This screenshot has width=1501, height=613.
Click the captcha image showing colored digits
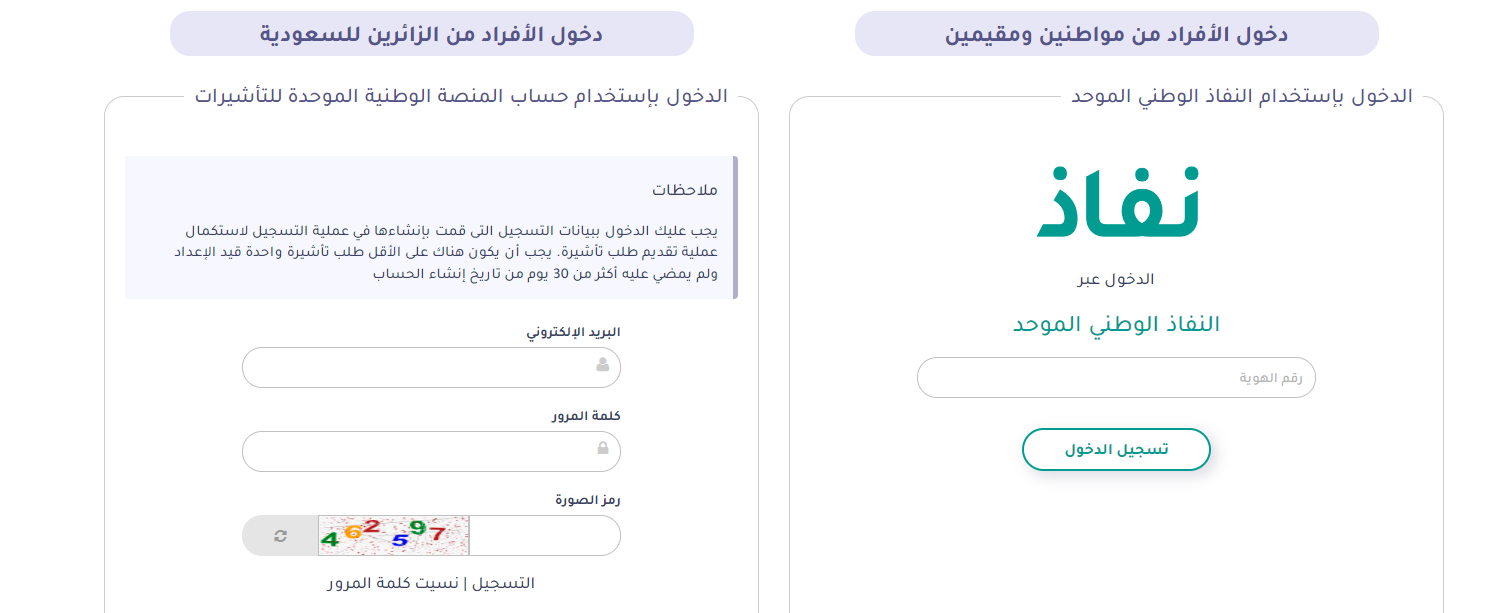(x=393, y=536)
